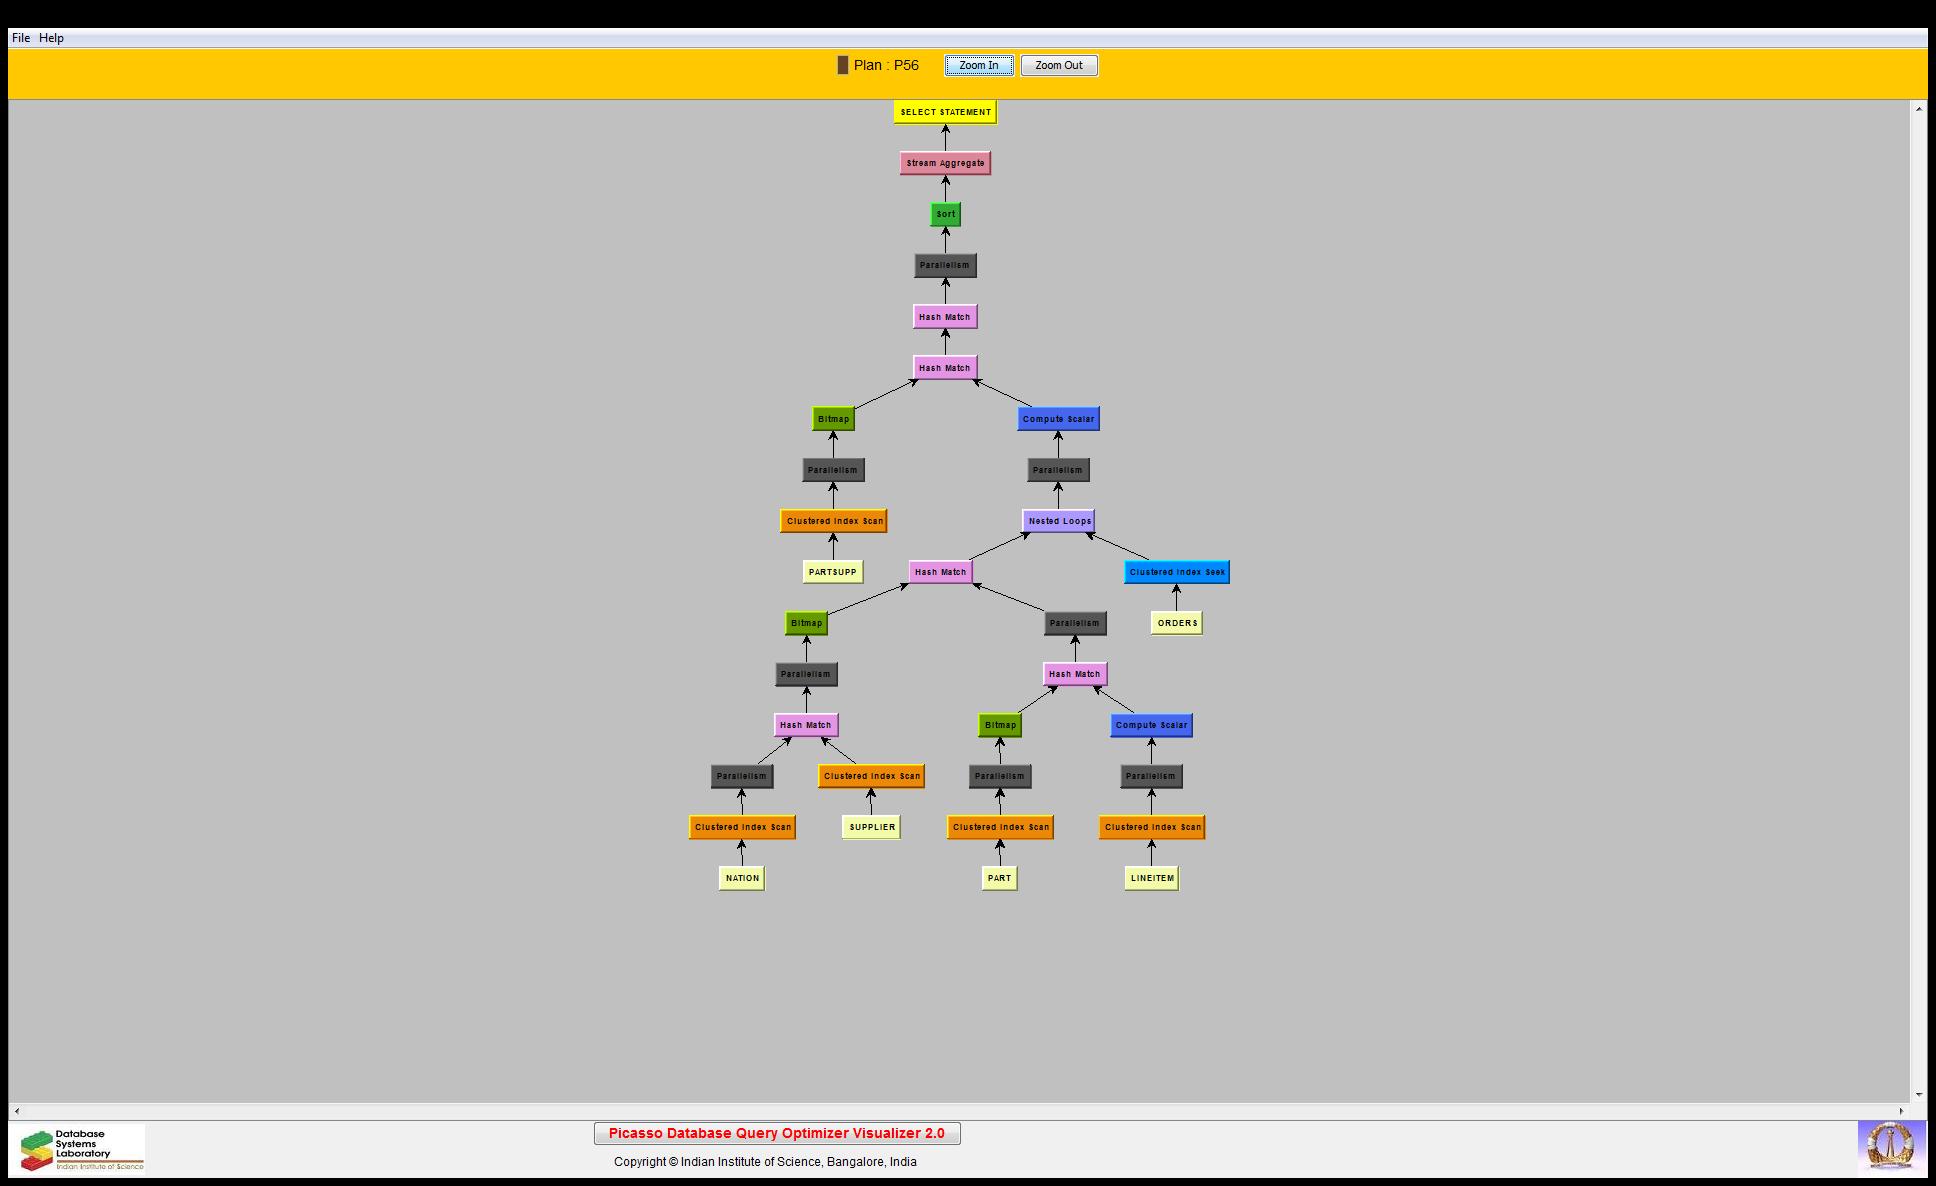Click the Indian Institute of Science emblem
Viewport: 1936px width, 1186px height.
(1890, 1147)
